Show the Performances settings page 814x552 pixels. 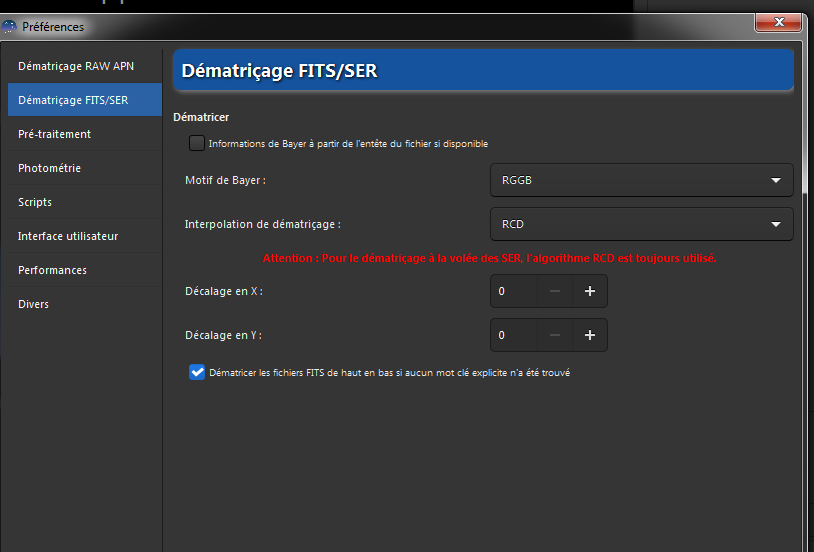coord(85,270)
